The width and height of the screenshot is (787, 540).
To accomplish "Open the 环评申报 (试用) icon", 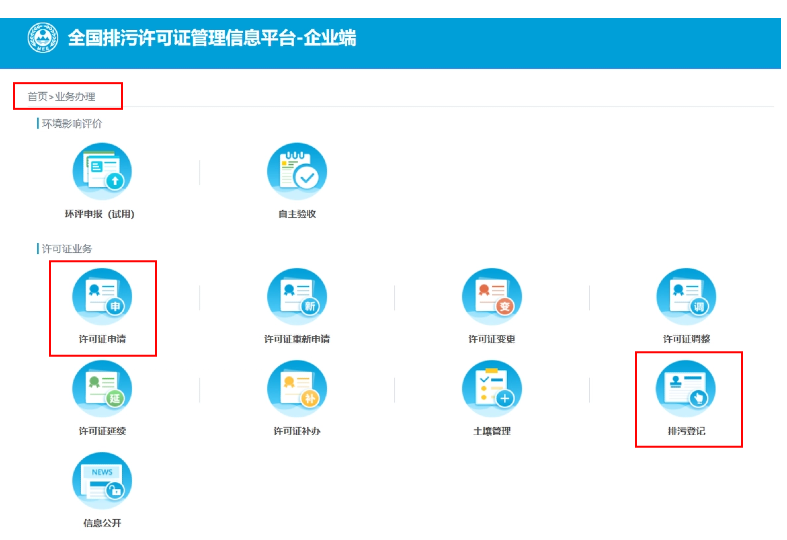I will (x=101, y=172).
